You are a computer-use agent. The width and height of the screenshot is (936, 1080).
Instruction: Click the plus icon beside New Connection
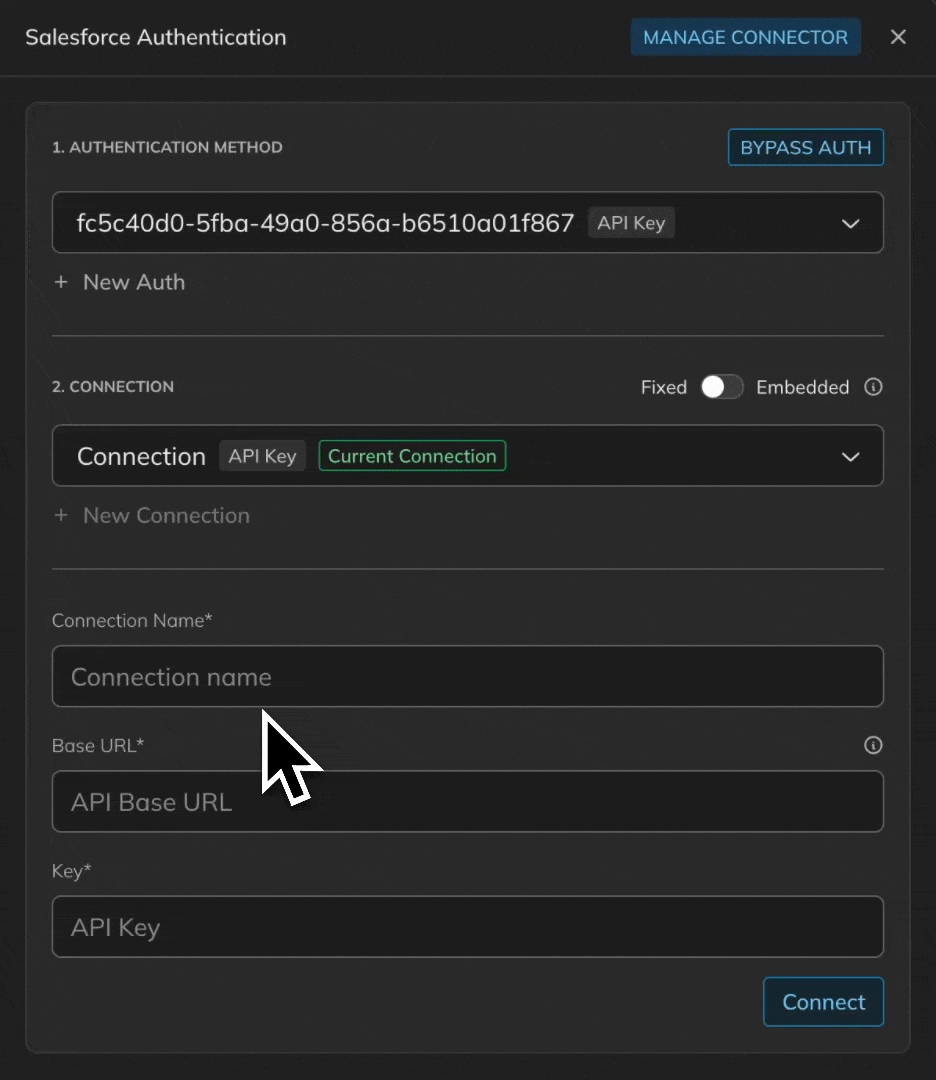pyautogui.click(x=61, y=516)
